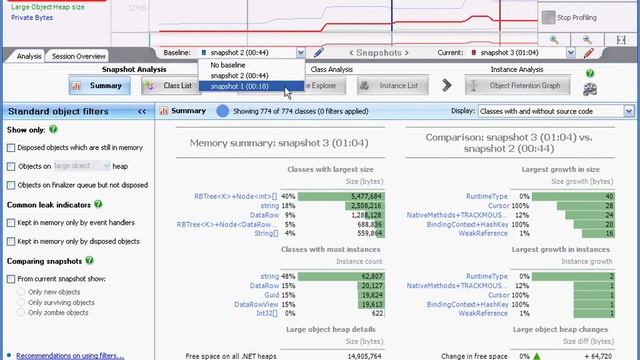
Task: Click green bar for string instance count 62,807
Action: click(x=341, y=276)
